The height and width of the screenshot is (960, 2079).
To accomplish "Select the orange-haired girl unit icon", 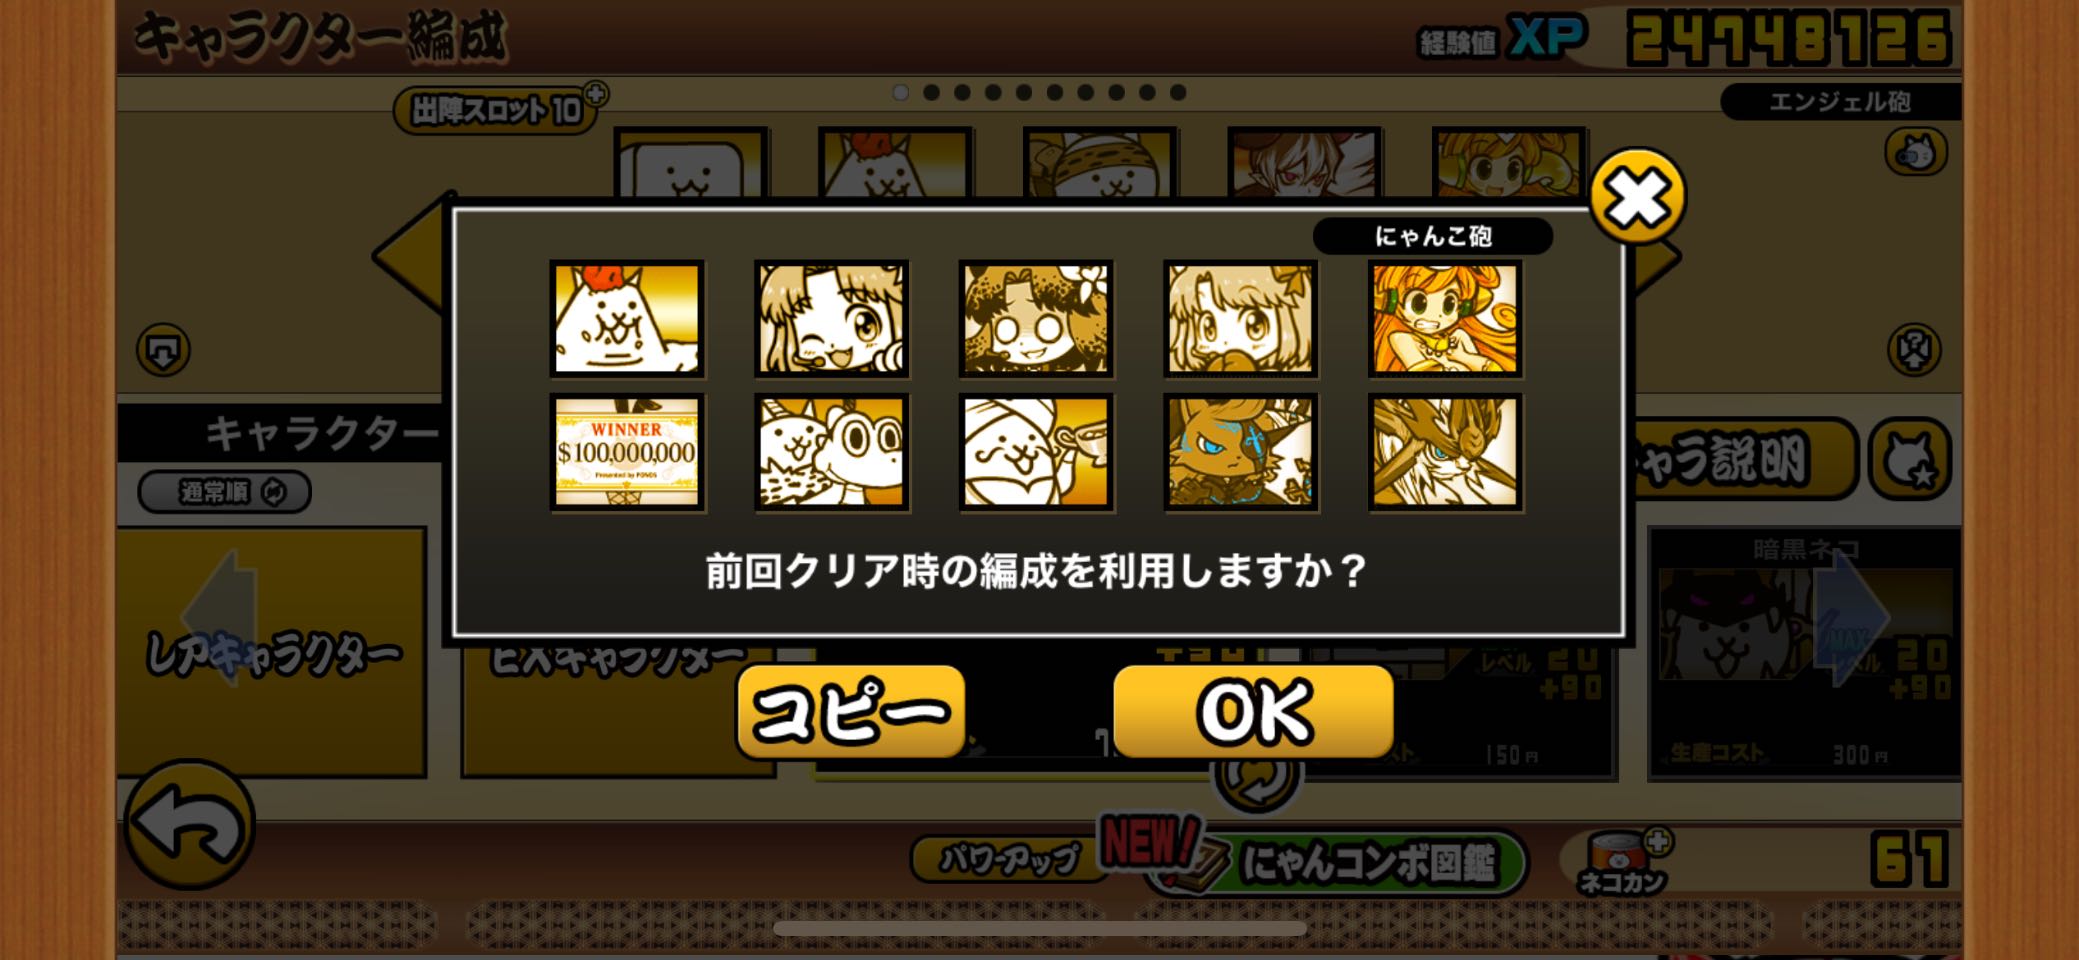I will point(1445,319).
